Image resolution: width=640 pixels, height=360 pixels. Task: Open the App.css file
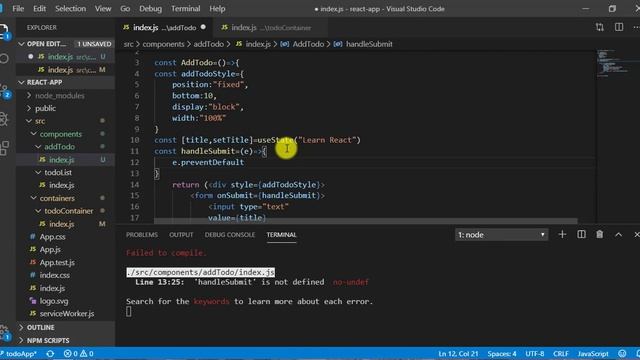click(x=52, y=237)
